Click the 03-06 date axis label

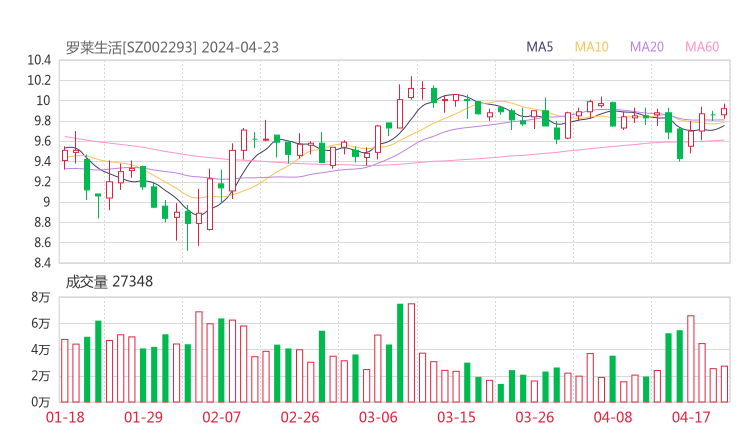coord(378,417)
